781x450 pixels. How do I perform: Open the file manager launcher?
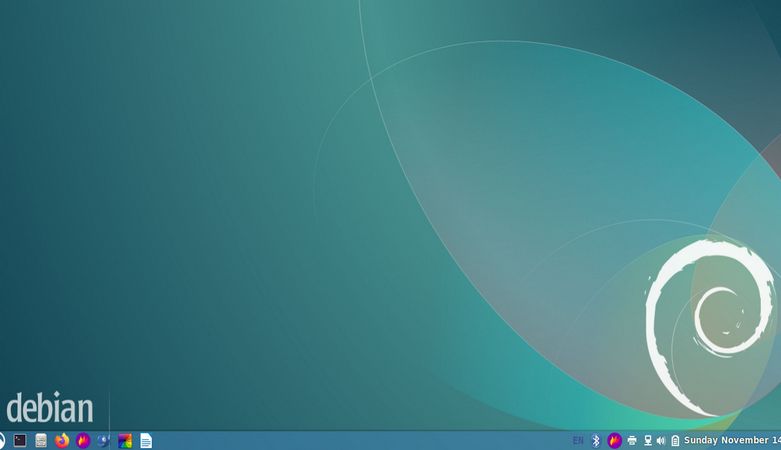41,440
